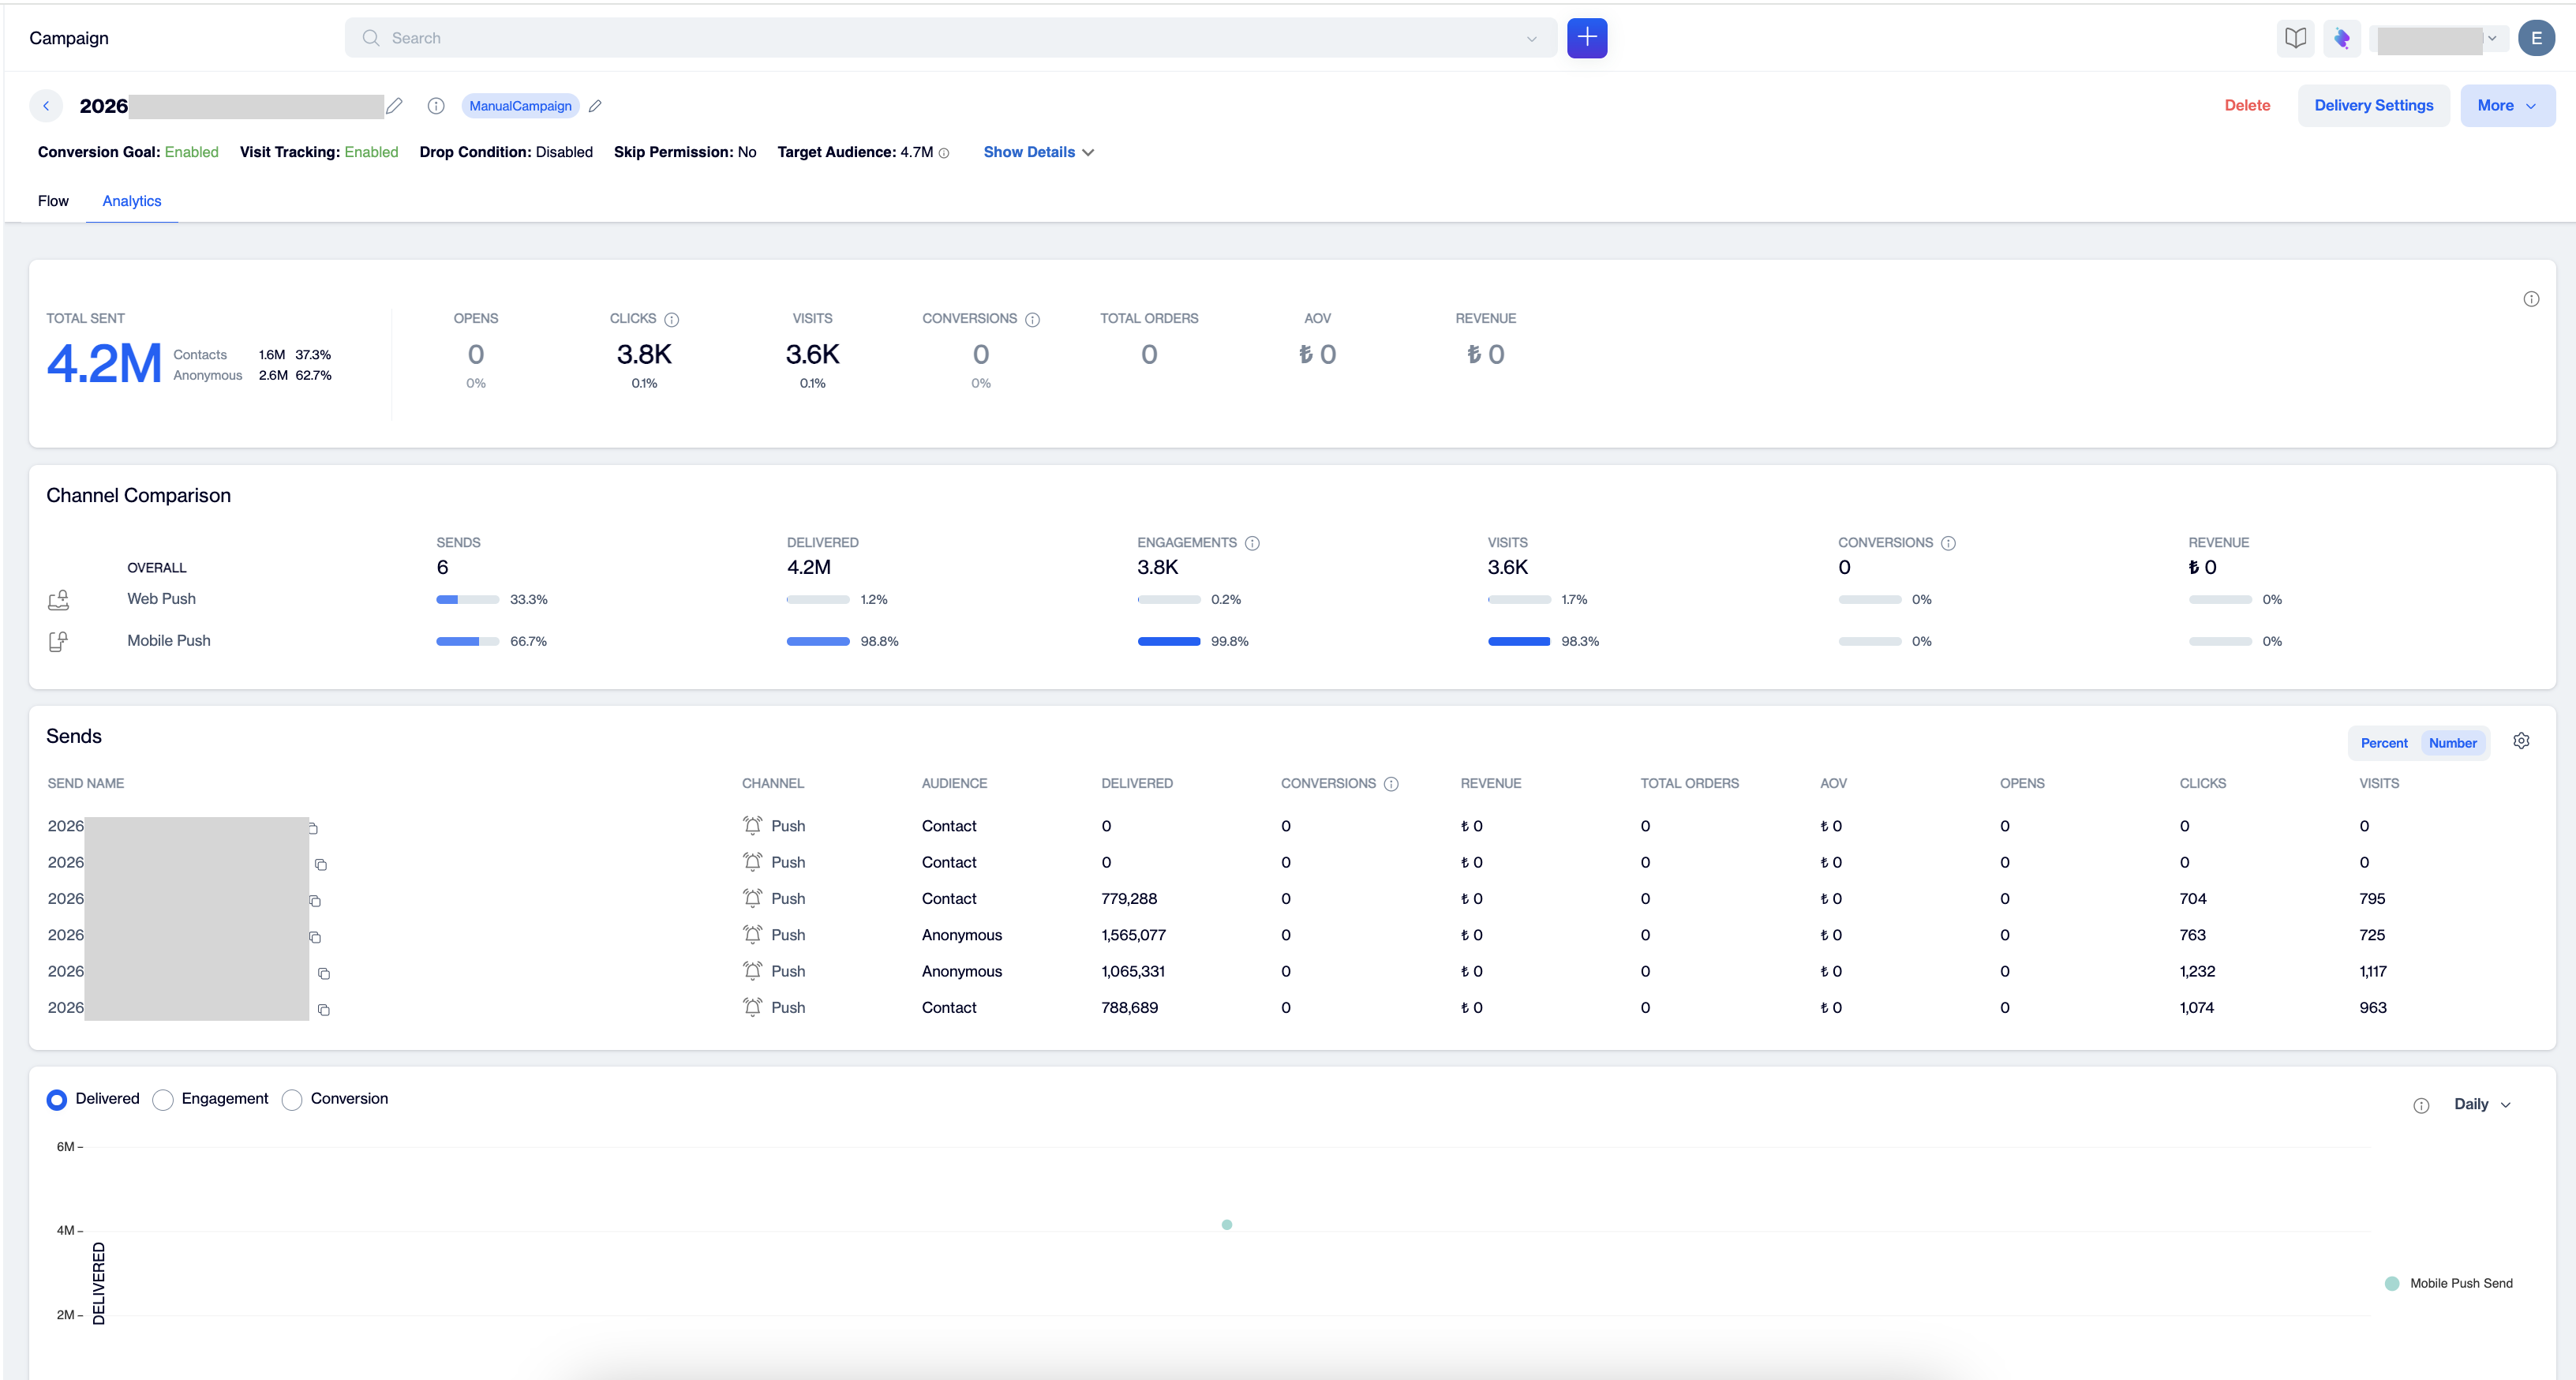Click the blue plus create button

(x=1587, y=38)
